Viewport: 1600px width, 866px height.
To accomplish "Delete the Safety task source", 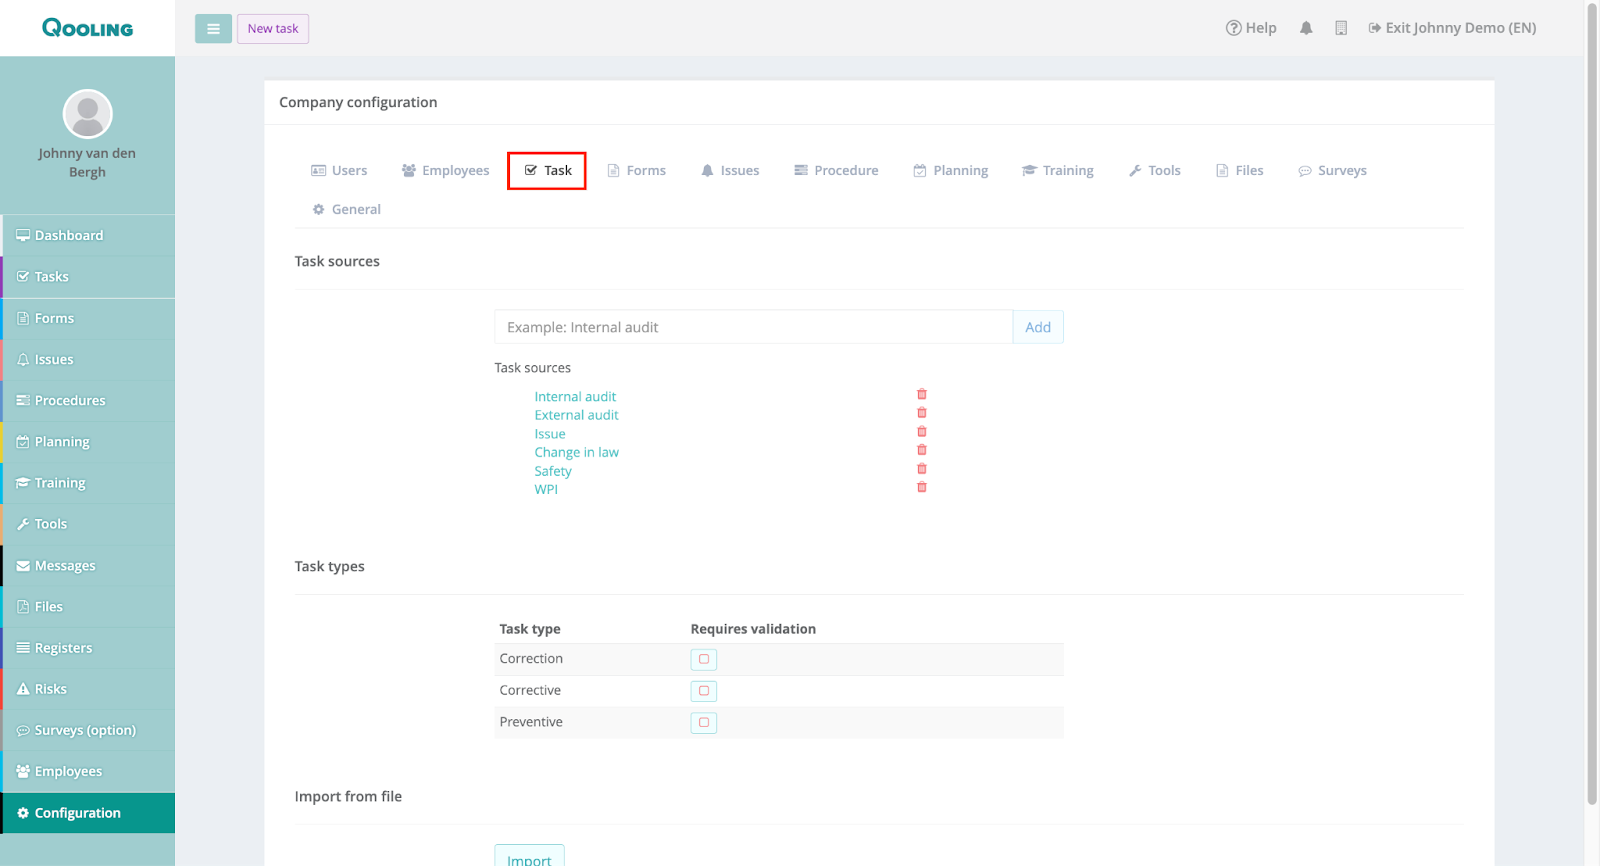I will (922, 469).
